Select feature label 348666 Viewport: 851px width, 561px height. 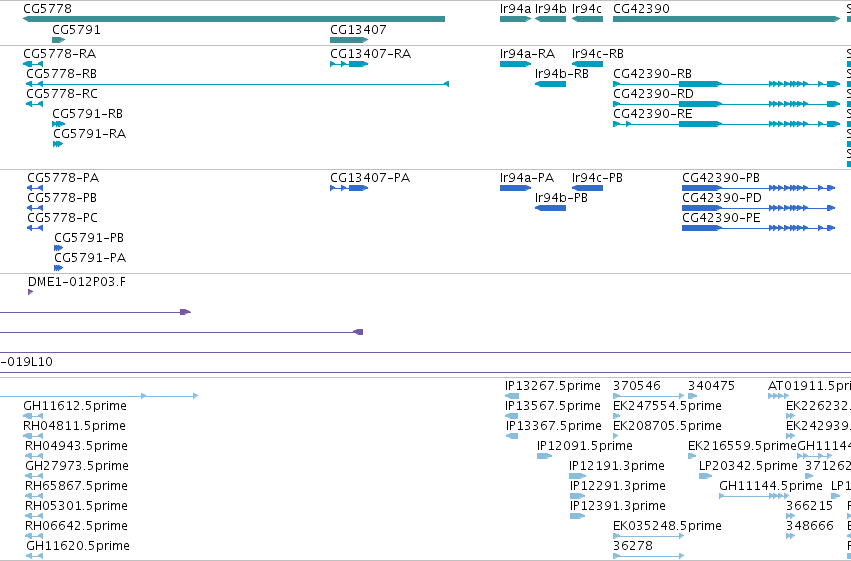click(810, 527)
